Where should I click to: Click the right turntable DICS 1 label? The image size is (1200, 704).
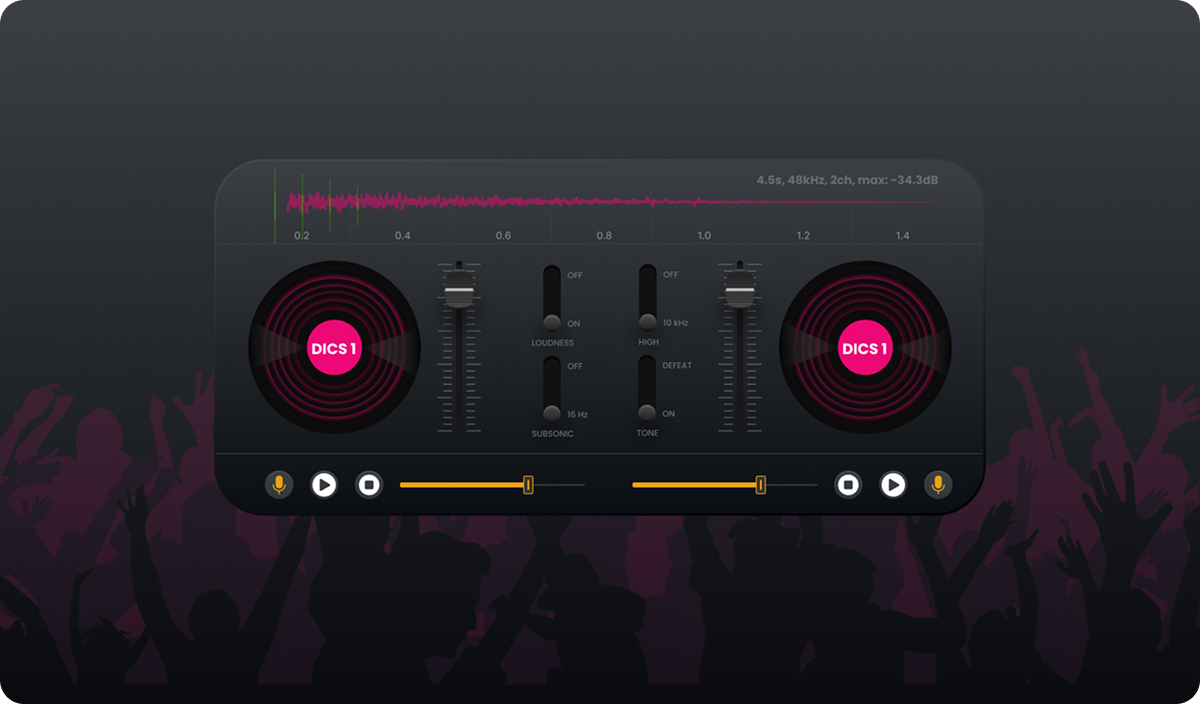pyautogui.click(x=865, y=349)
